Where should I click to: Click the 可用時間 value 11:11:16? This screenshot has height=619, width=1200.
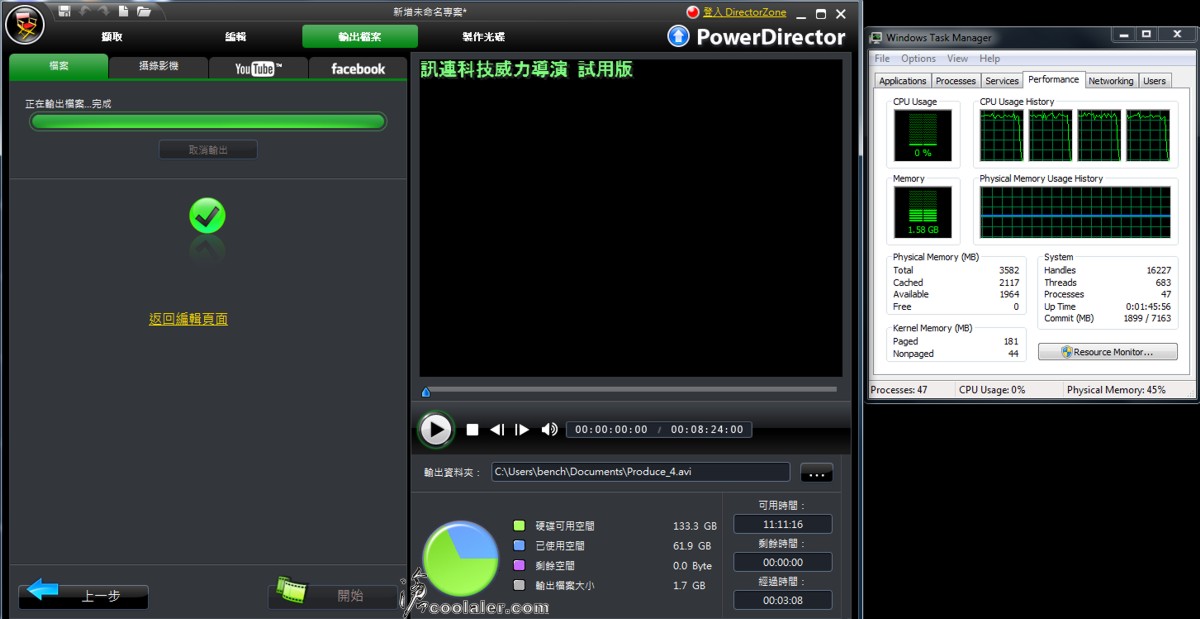[x=783, y=524]
